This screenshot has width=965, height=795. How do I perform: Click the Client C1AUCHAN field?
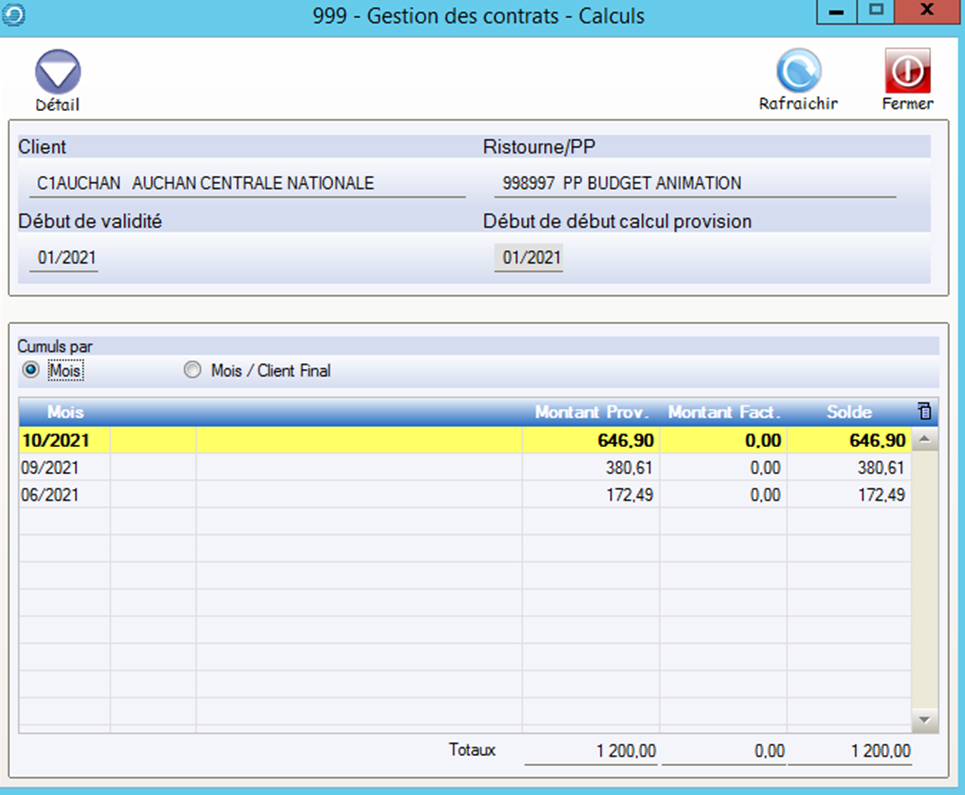[x=247, y=184]
